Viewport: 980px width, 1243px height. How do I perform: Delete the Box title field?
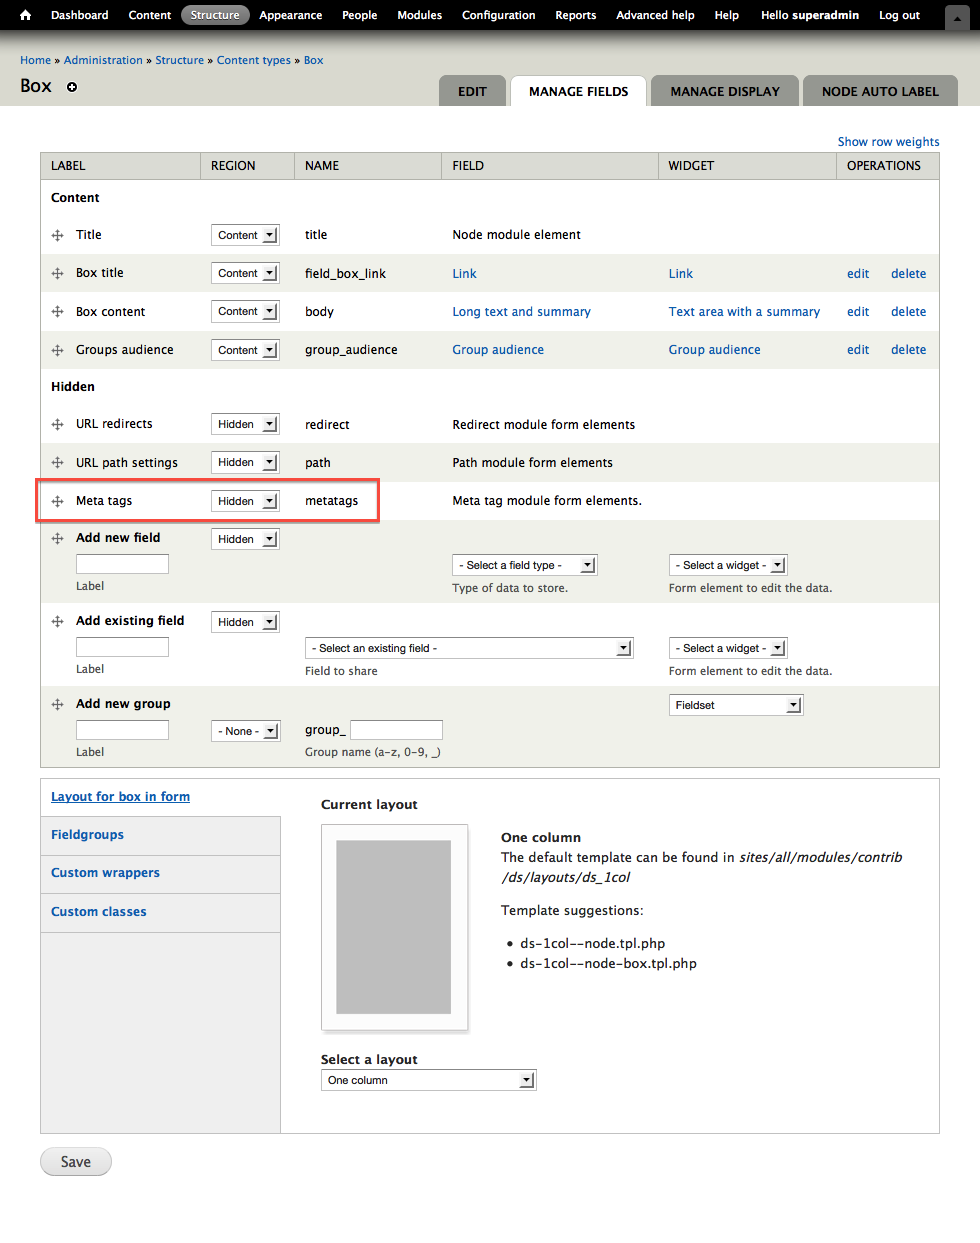(908, 273)
